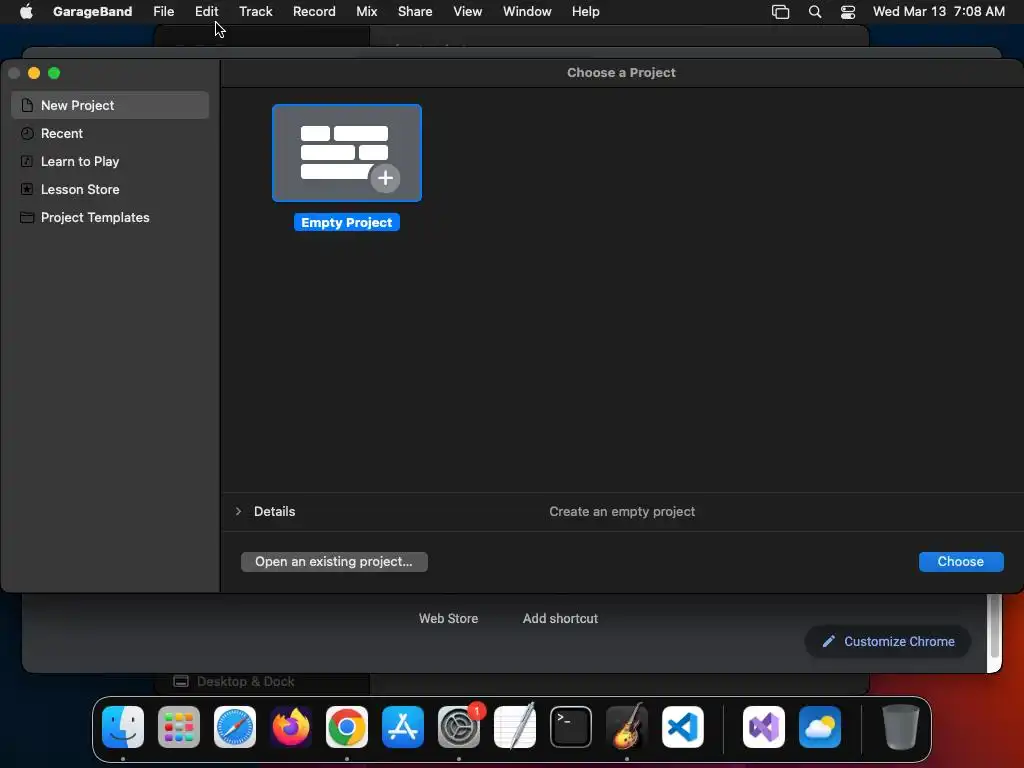Open Launchpad from the Dock
Viewport: 1024px width, 768px height.
pos(179,727)
